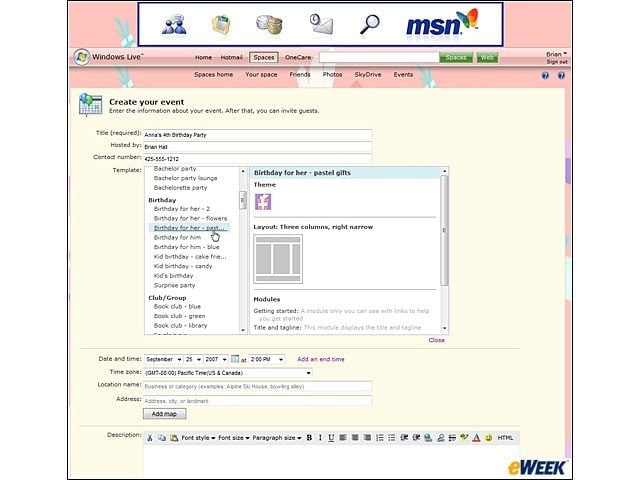Open Hotmail from the top navigation
The image size is (640, 480).
tap(231, 58)
